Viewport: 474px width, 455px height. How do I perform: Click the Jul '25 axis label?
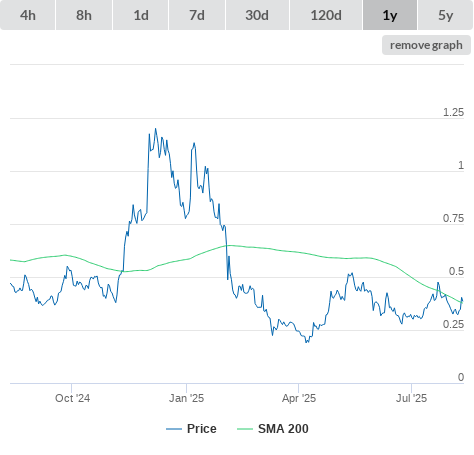coord(411,398)
